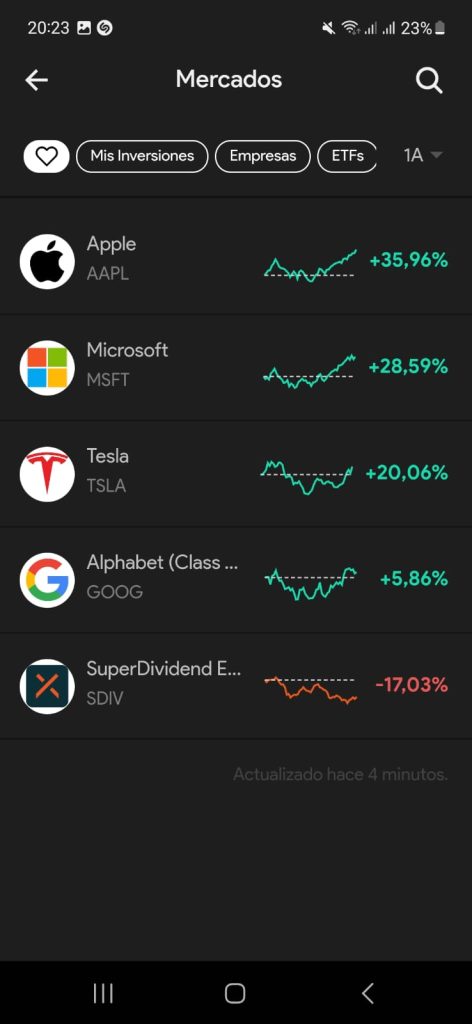Image resolution: width=472 pixels, height=1024 pixels.
Task: Tap the Google Alphabet logo icon
Action: [x=47, y=580]
